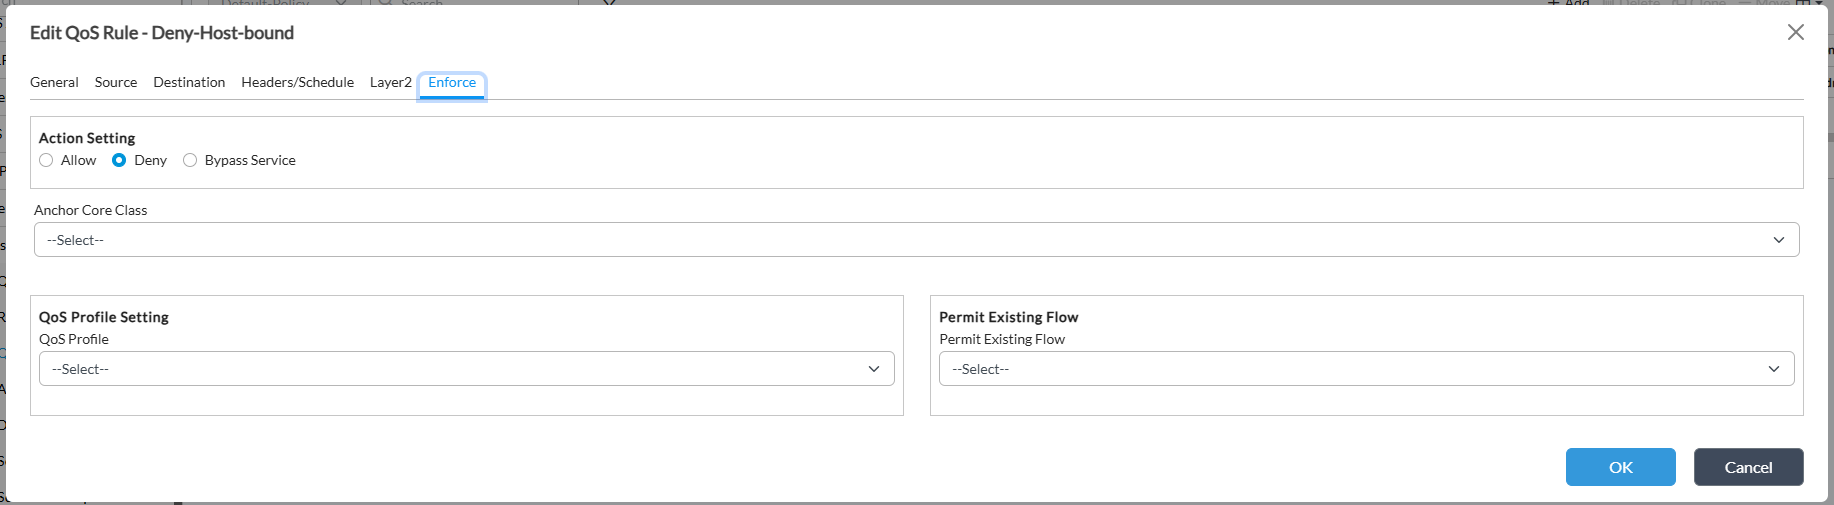The width and height of the screenshot is (1834, 505).
Task: Select the Enforce tab
Action: pos(452,83)
